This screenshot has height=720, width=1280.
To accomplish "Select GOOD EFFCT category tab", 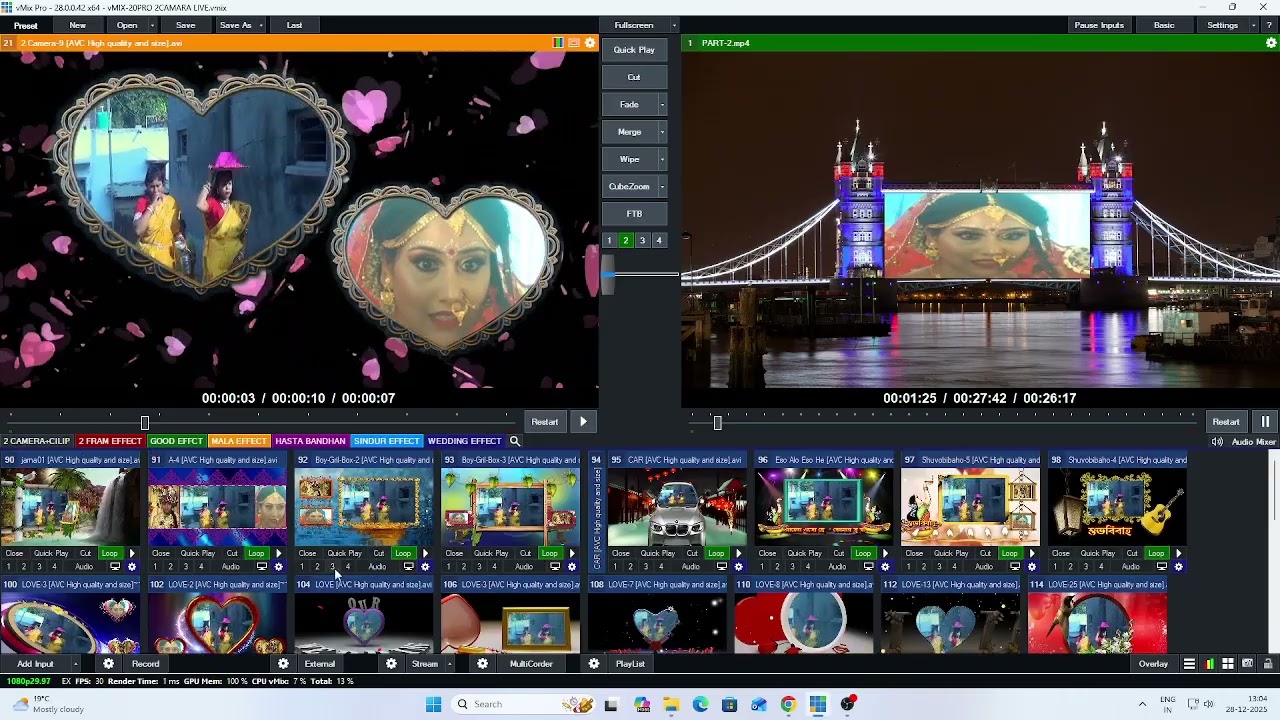I will coord(176,441).
